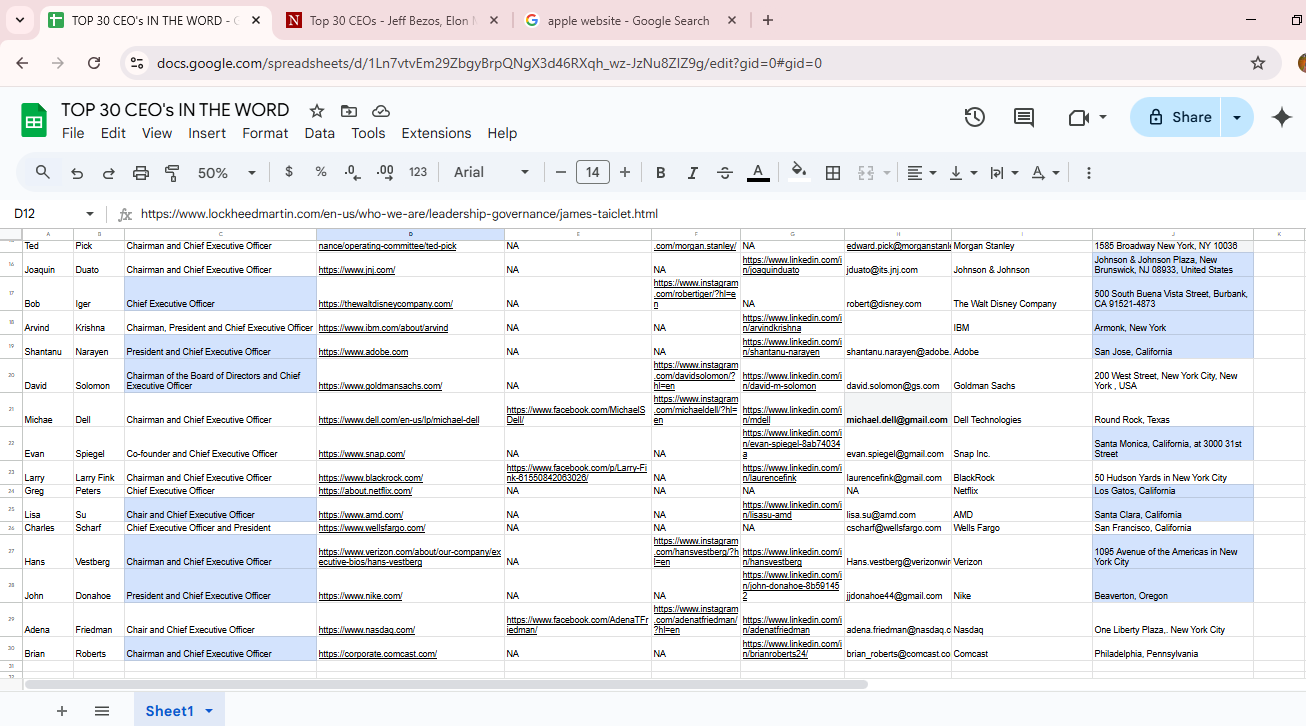1306x726 pixels.
Task: Open version history clock icon
Action: pos(975,117)
